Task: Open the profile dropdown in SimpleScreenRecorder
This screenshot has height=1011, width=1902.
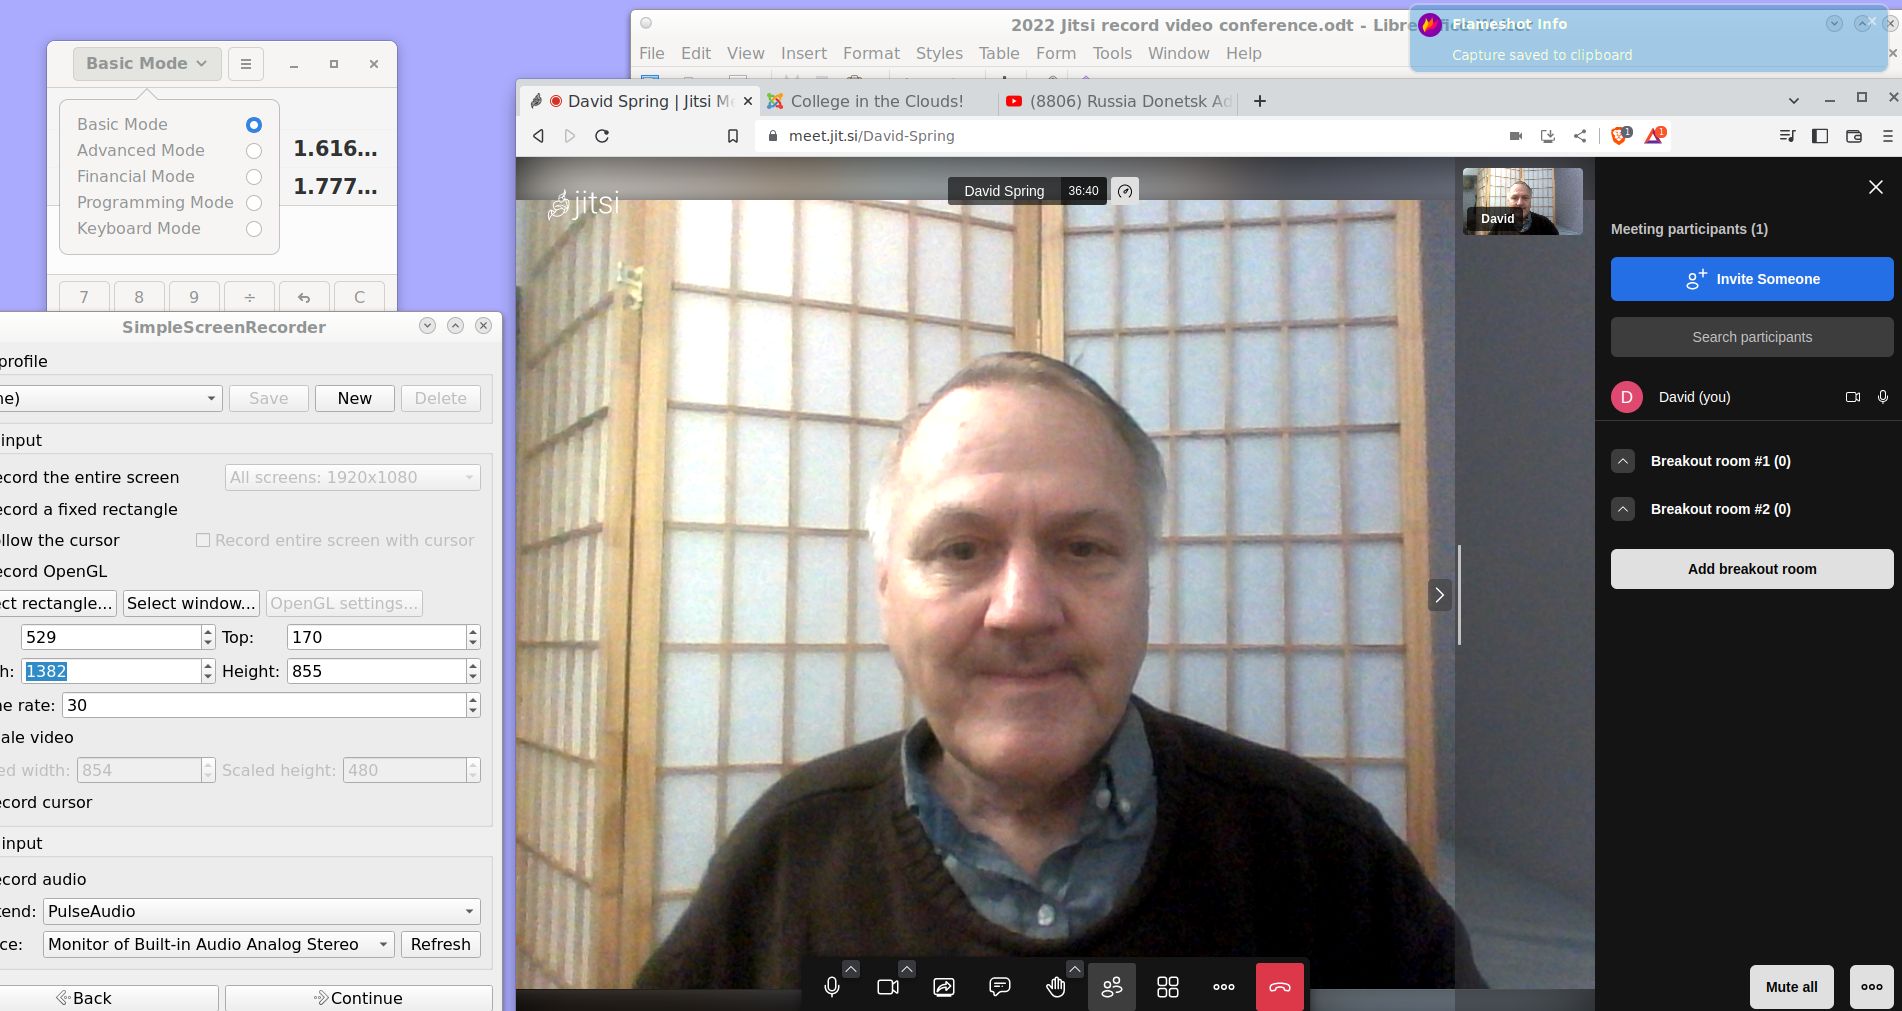Action: click(109, 398)
